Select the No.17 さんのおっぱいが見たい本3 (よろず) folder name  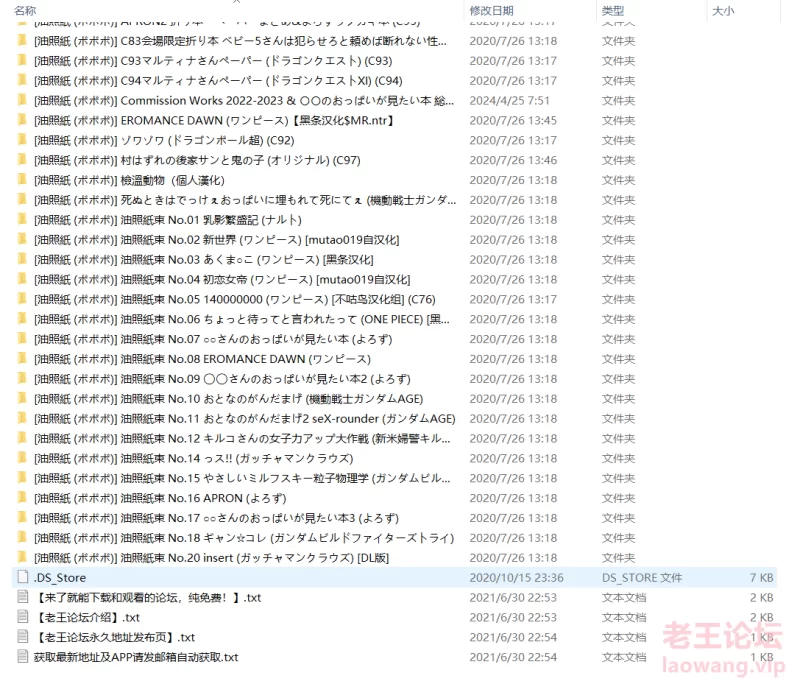pos(216,518)
